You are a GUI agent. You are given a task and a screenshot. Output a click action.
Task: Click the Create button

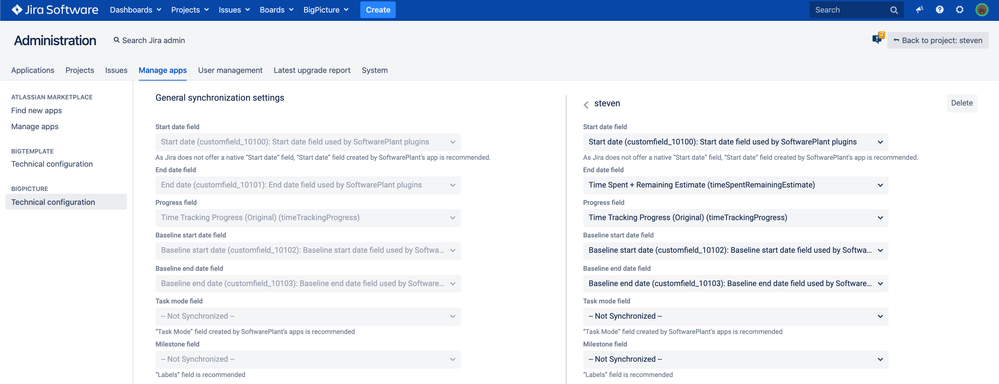(378, 10)
